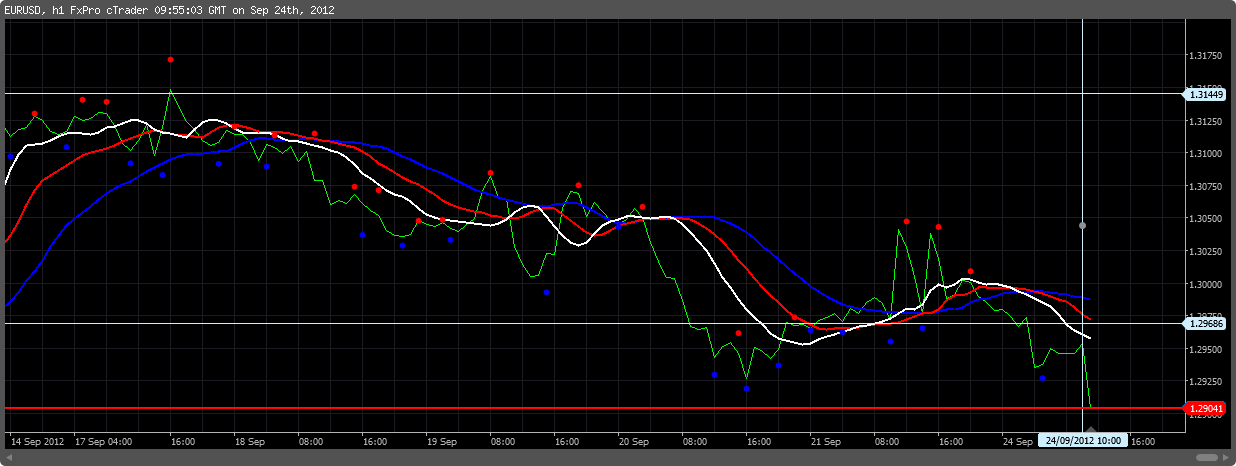Click the 1.30500 price axis value
This screenshot has height=466, width=1236.
pos(1207,219)
